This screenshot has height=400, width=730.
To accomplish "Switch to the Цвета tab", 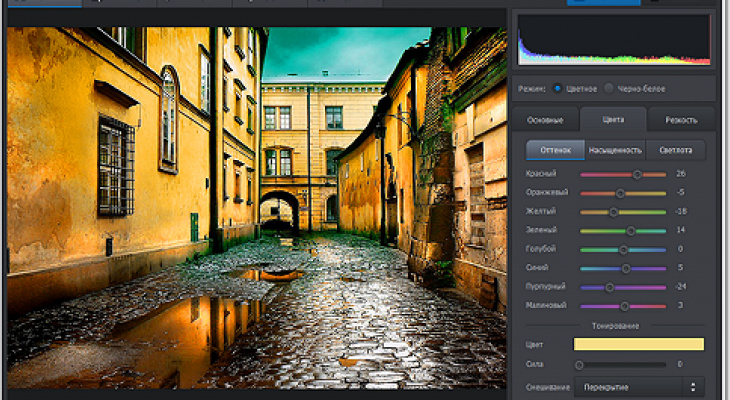I will click(x=613, y=120).
